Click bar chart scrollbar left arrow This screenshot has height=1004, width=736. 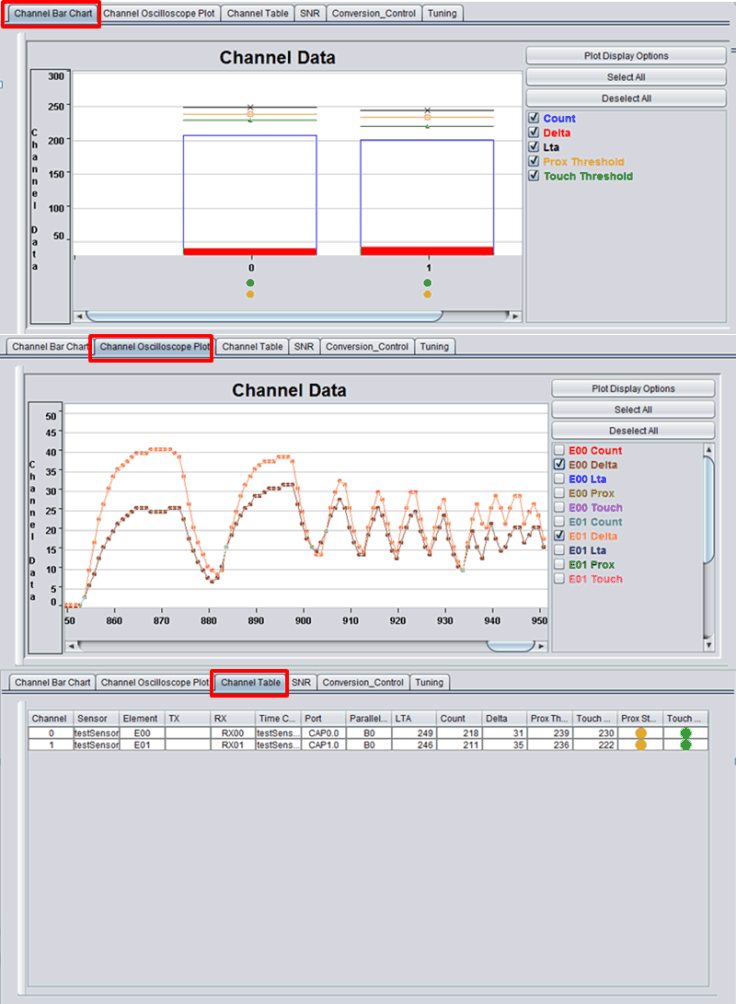click(x=79, y=316)
